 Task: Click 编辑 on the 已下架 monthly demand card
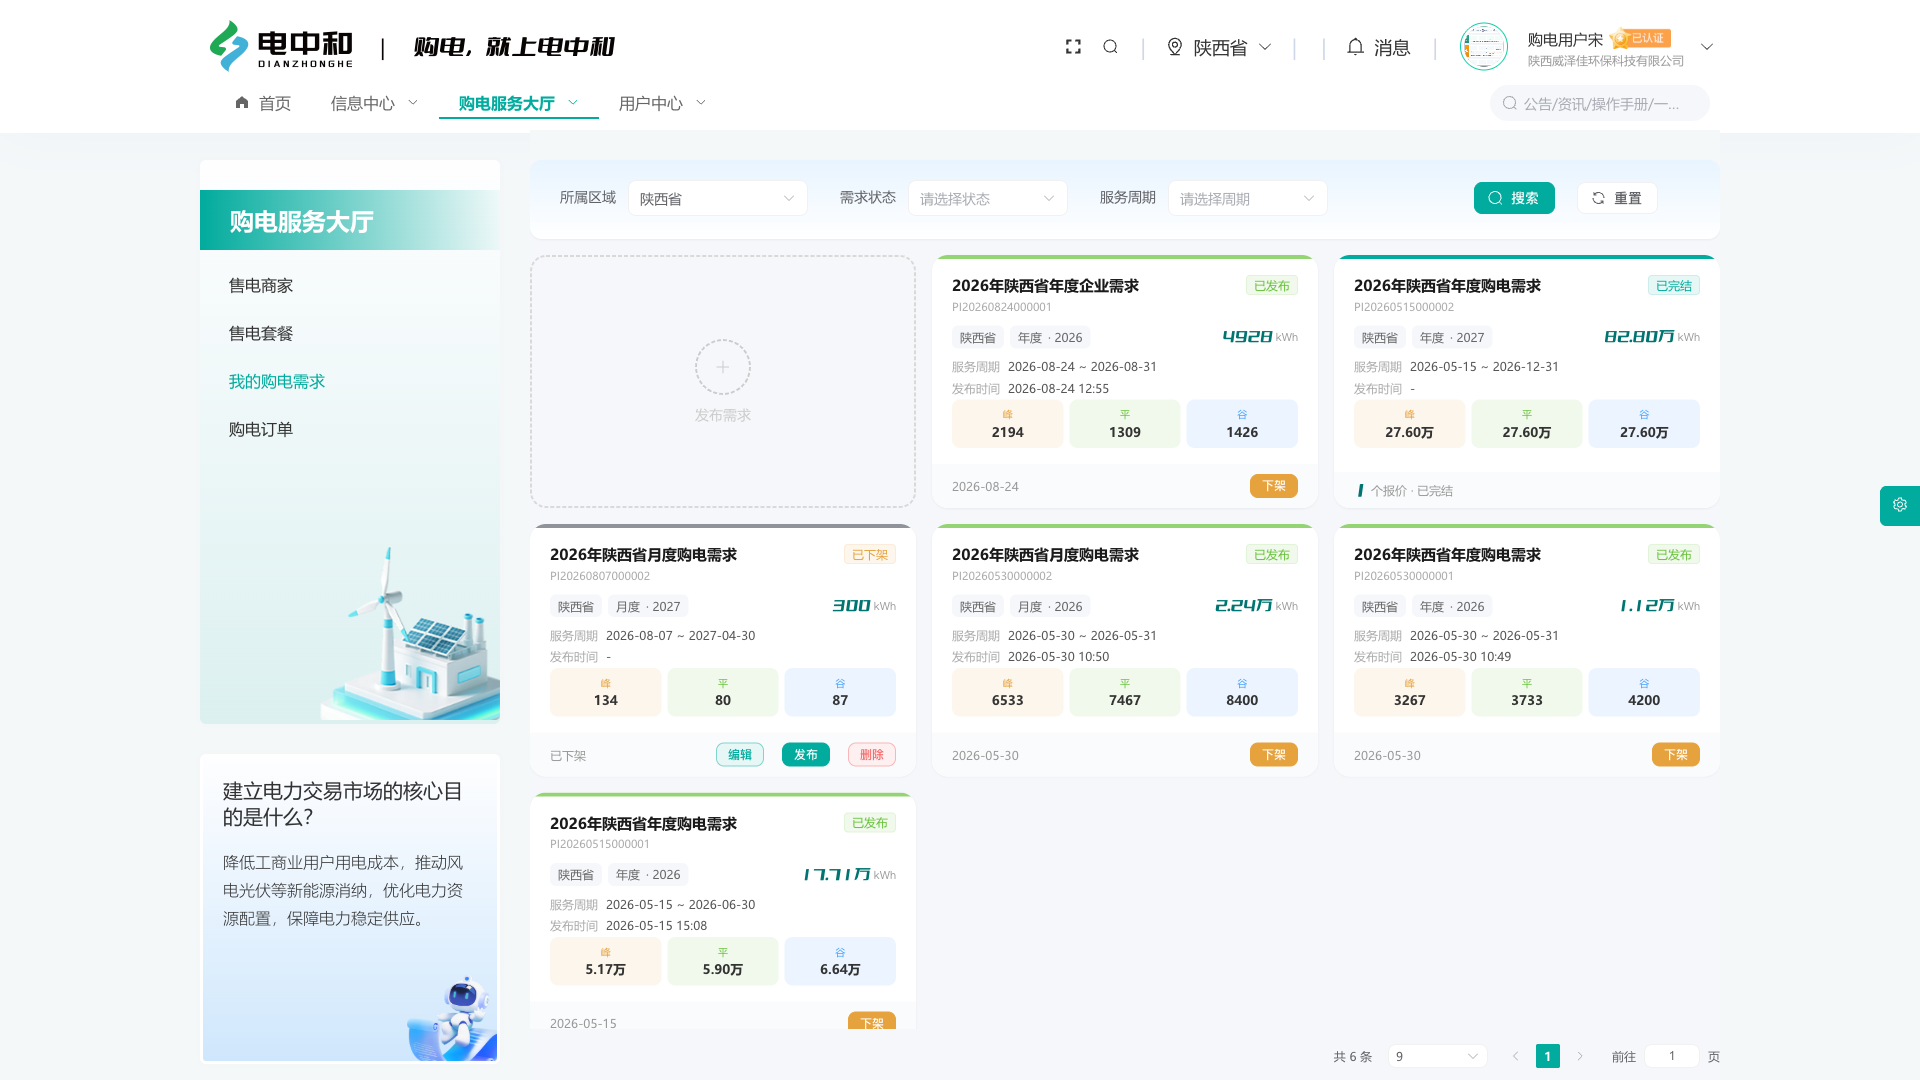(x=740, y=755)
